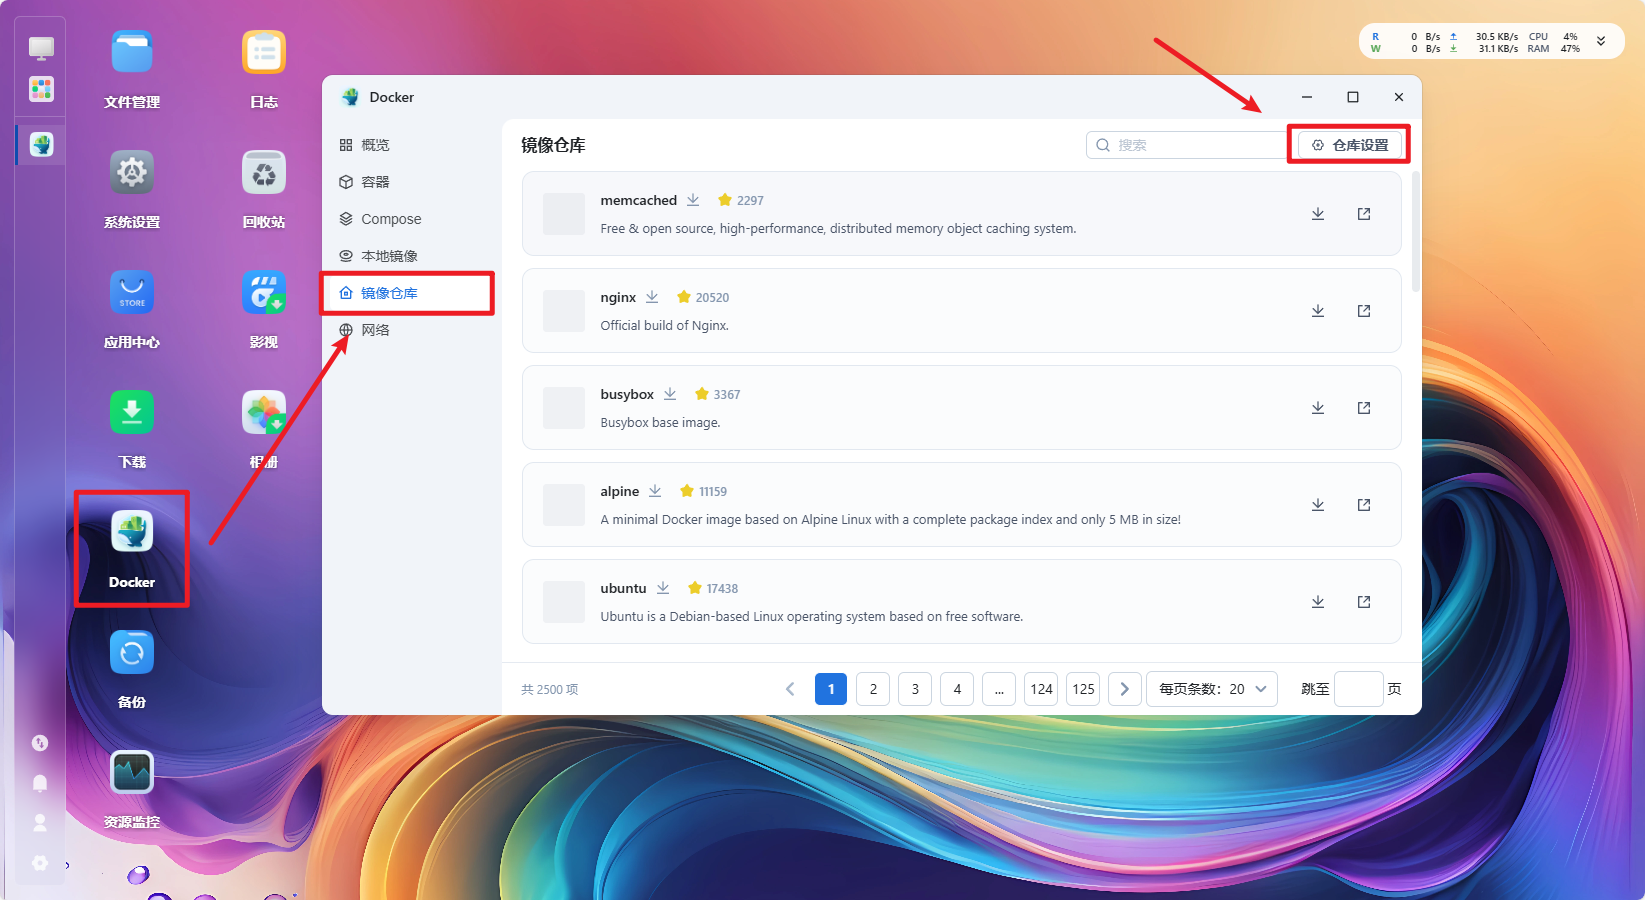Select the 容器 containers menu item

375,182
